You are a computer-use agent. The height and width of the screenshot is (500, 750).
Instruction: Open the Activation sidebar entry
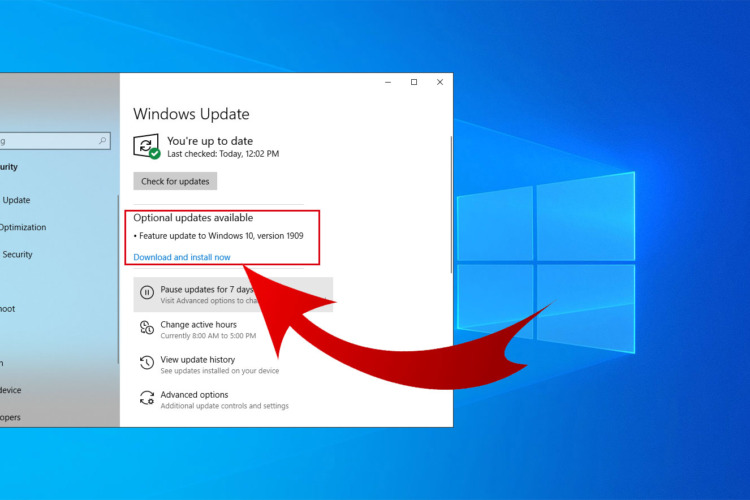4,363
